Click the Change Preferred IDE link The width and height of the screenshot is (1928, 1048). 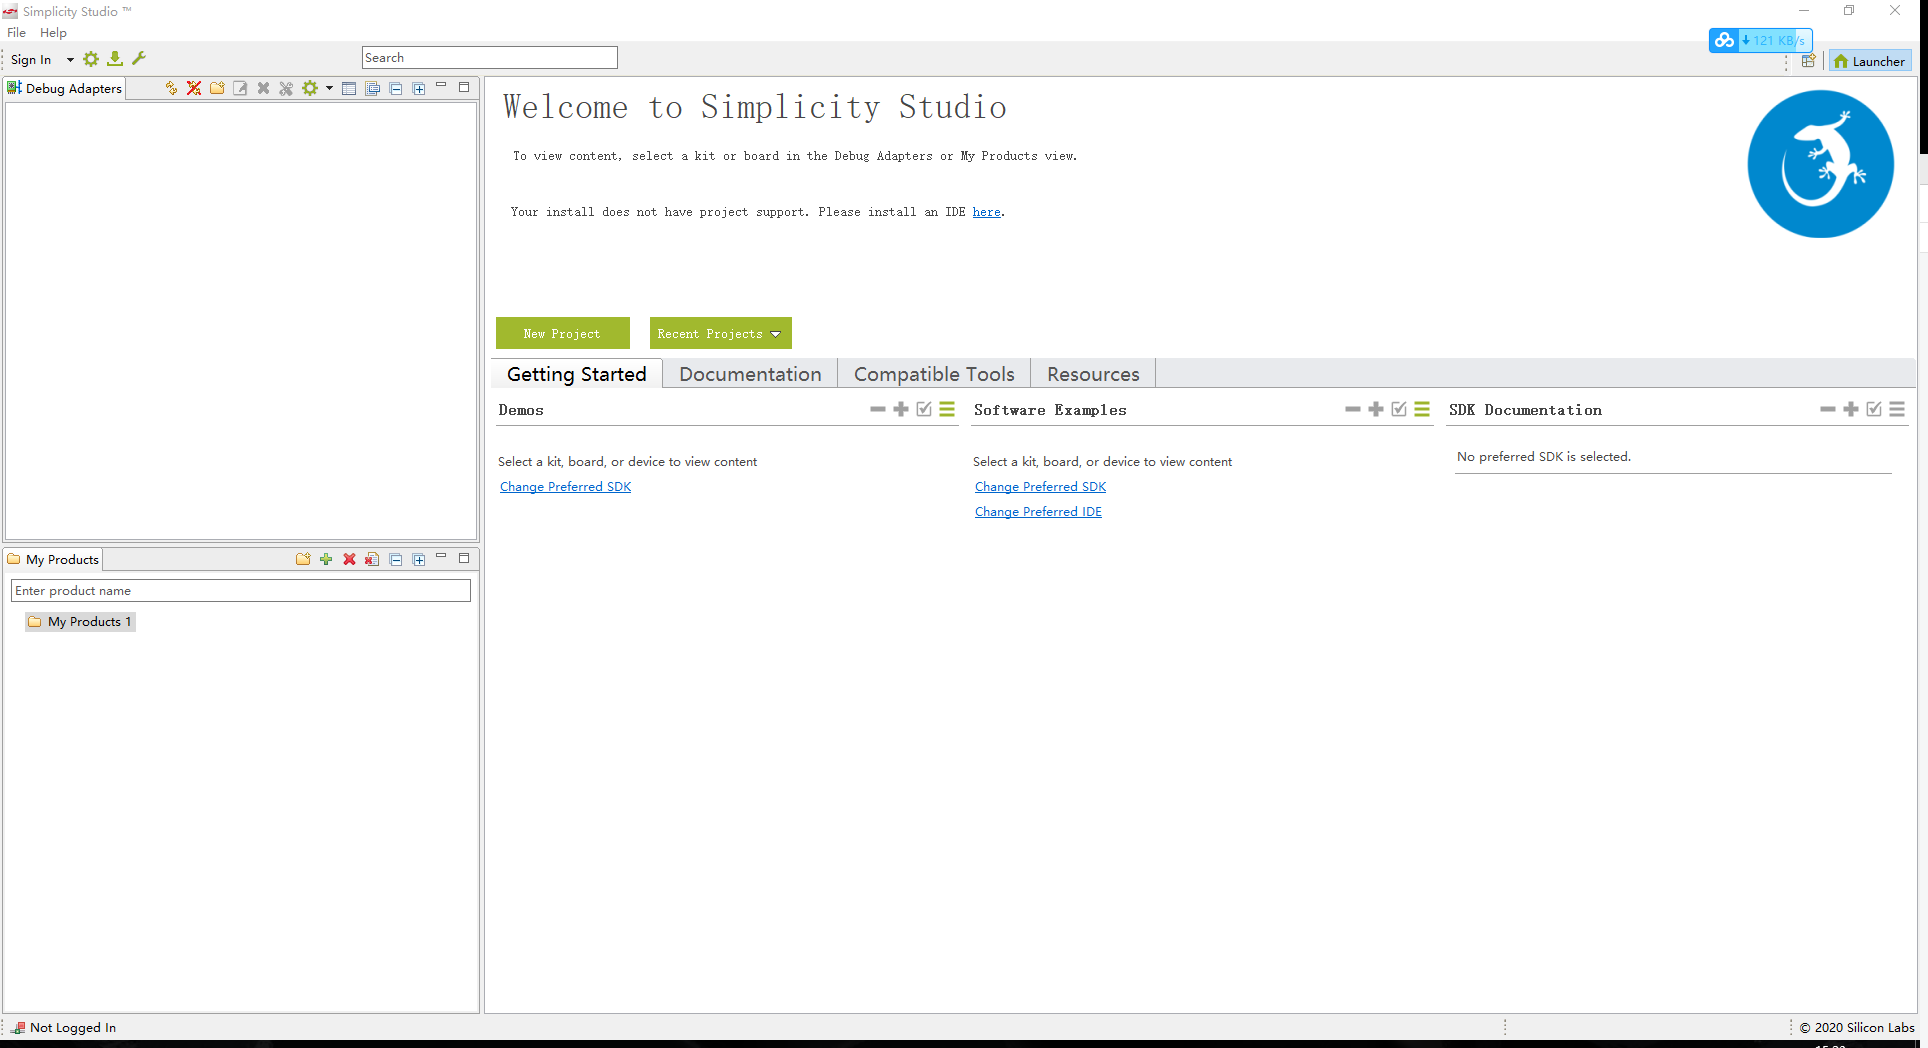[1038, 511]
